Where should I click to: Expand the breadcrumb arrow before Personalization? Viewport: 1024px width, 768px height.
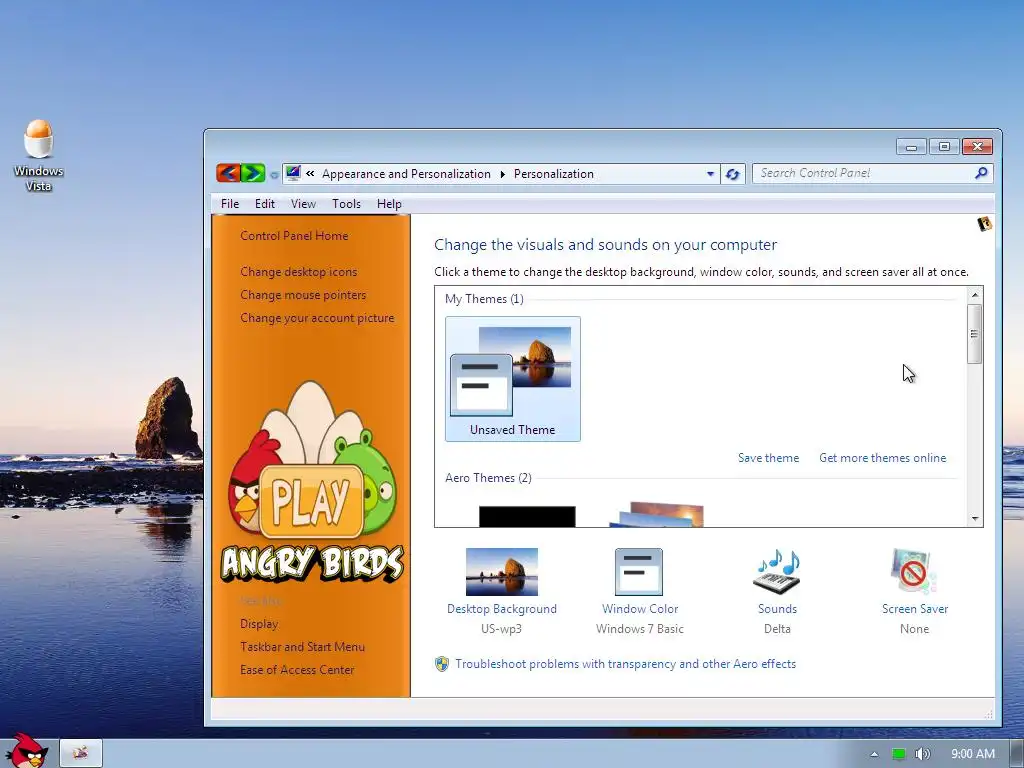[502, 174]
